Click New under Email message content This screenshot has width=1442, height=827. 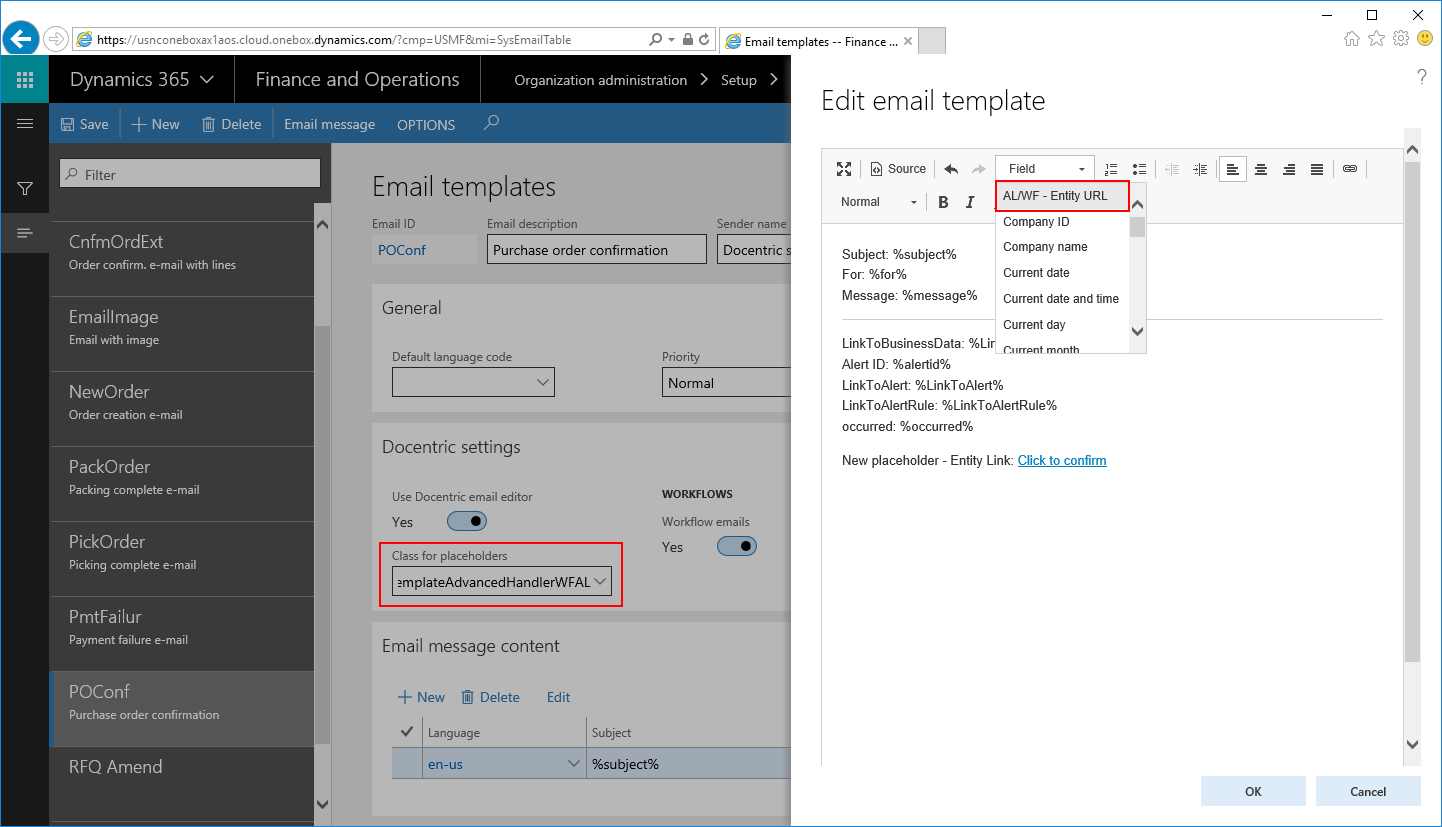click(x=421, y=697)
